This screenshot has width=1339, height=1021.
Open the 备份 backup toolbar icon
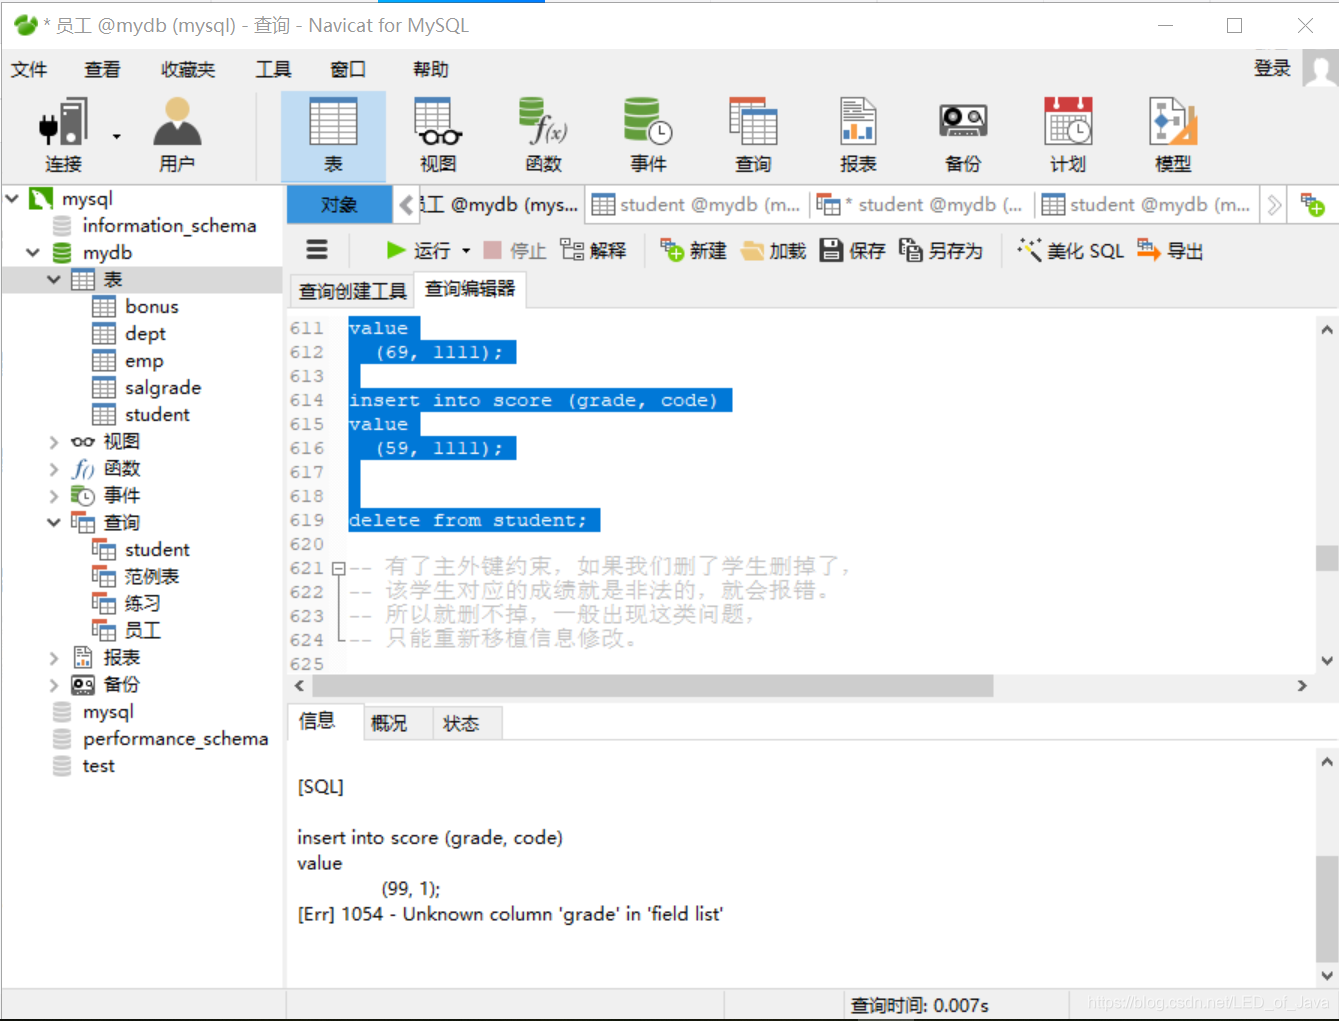(963, 135)
